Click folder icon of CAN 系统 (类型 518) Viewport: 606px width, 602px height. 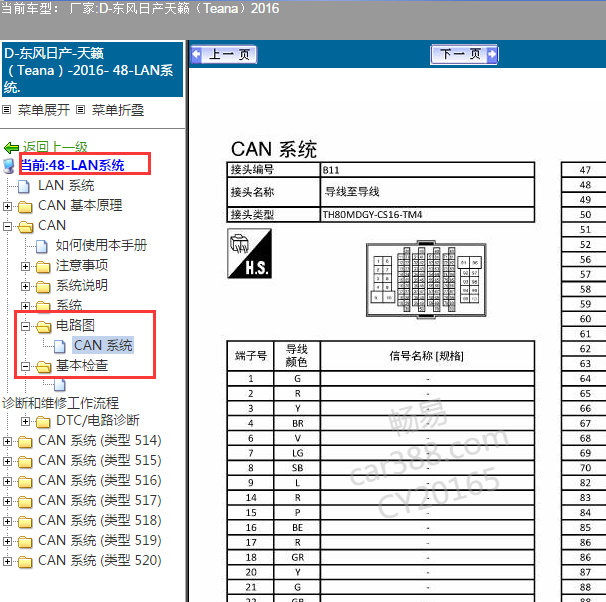coord(25,522)
